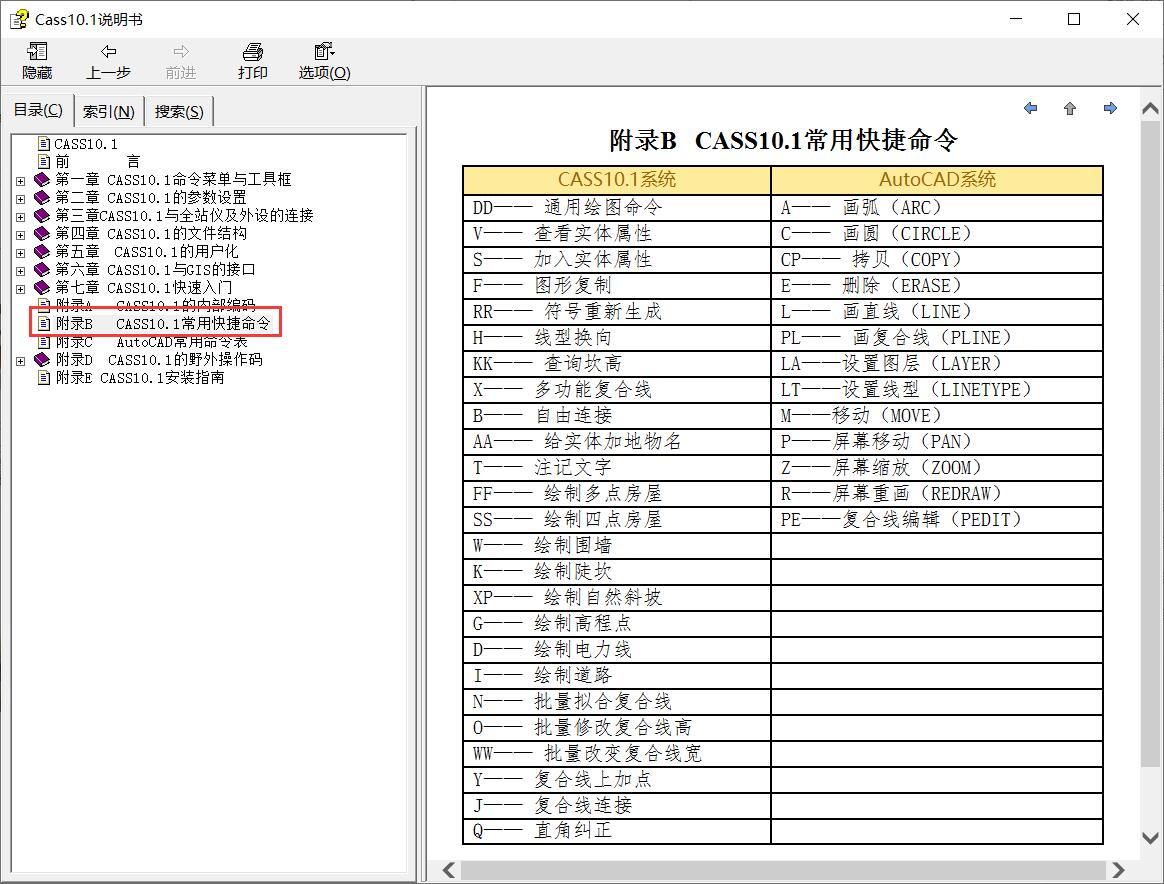1164x884 pixels.
Task: Open 第三章 CASS10.1与全站仪及外设的连接
Action: (184, 215)
